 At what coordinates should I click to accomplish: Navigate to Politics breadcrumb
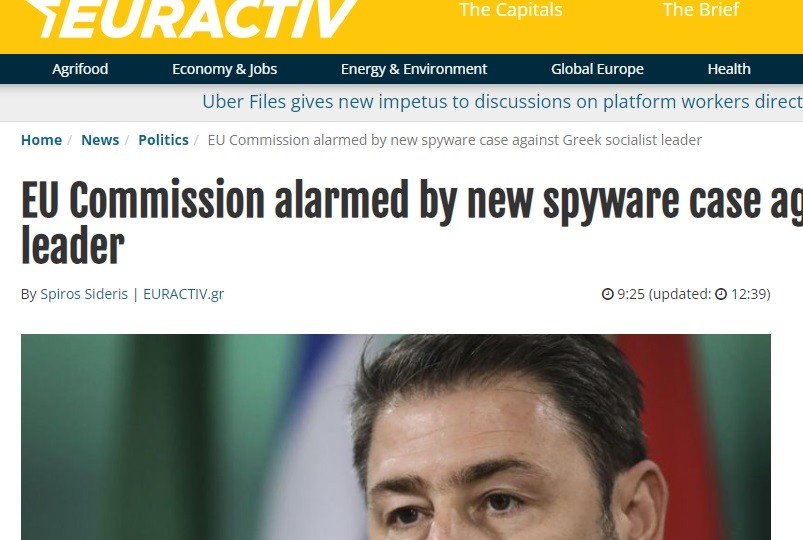coord(163,140)
